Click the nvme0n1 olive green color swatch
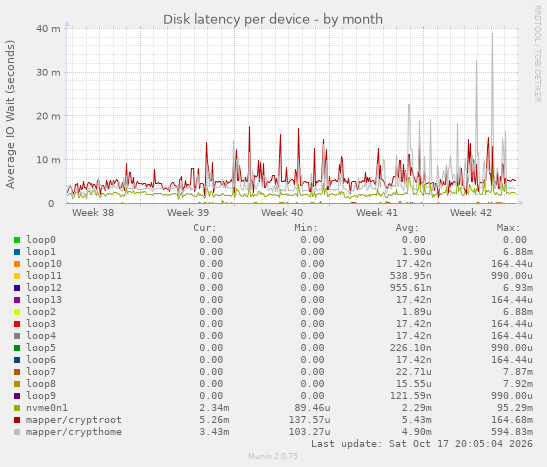Screen dimensions: 547x467 pyautogui.click(x=17, y=408)
